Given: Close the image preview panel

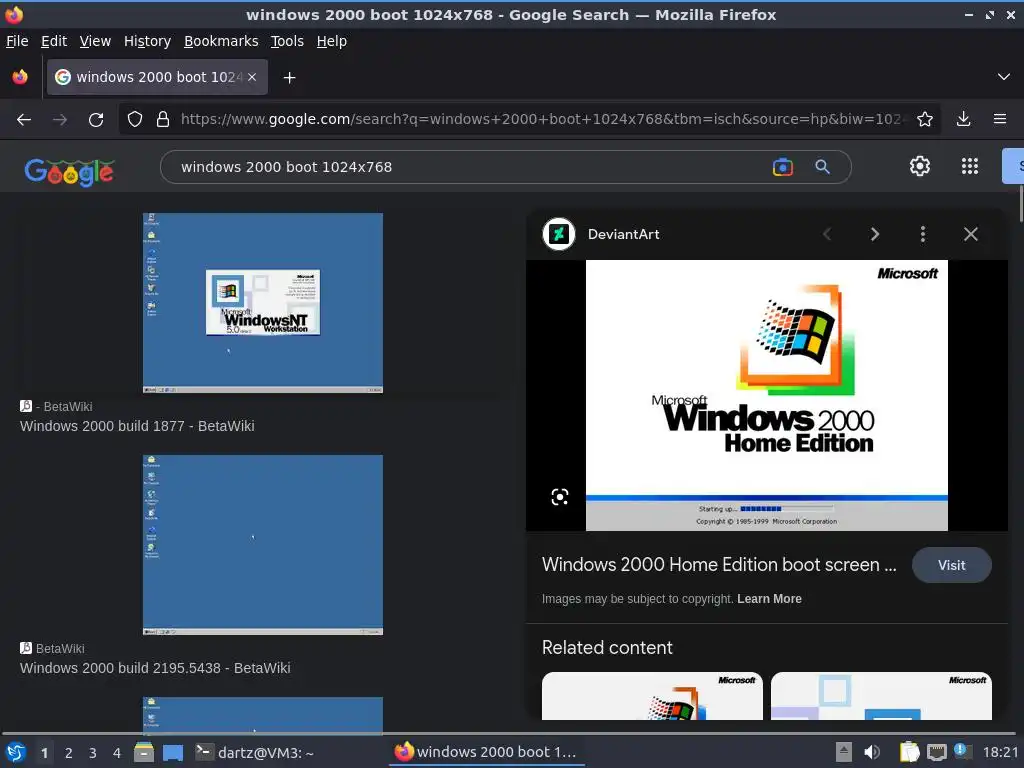Looking at the screenshot, I should [x=970, y=234].
